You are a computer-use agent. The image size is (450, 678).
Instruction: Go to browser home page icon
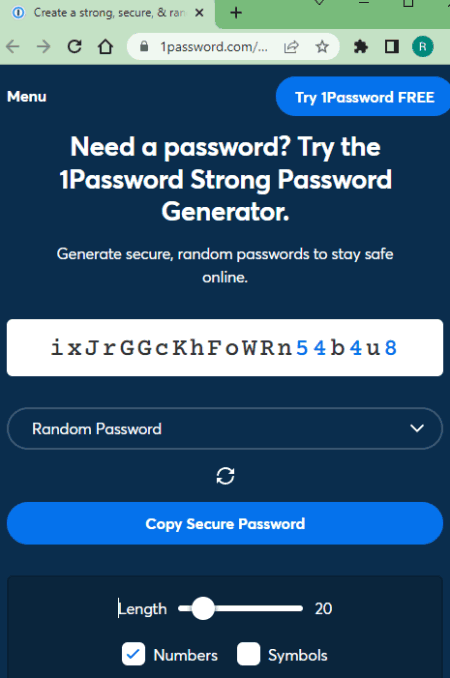point(105,46)
